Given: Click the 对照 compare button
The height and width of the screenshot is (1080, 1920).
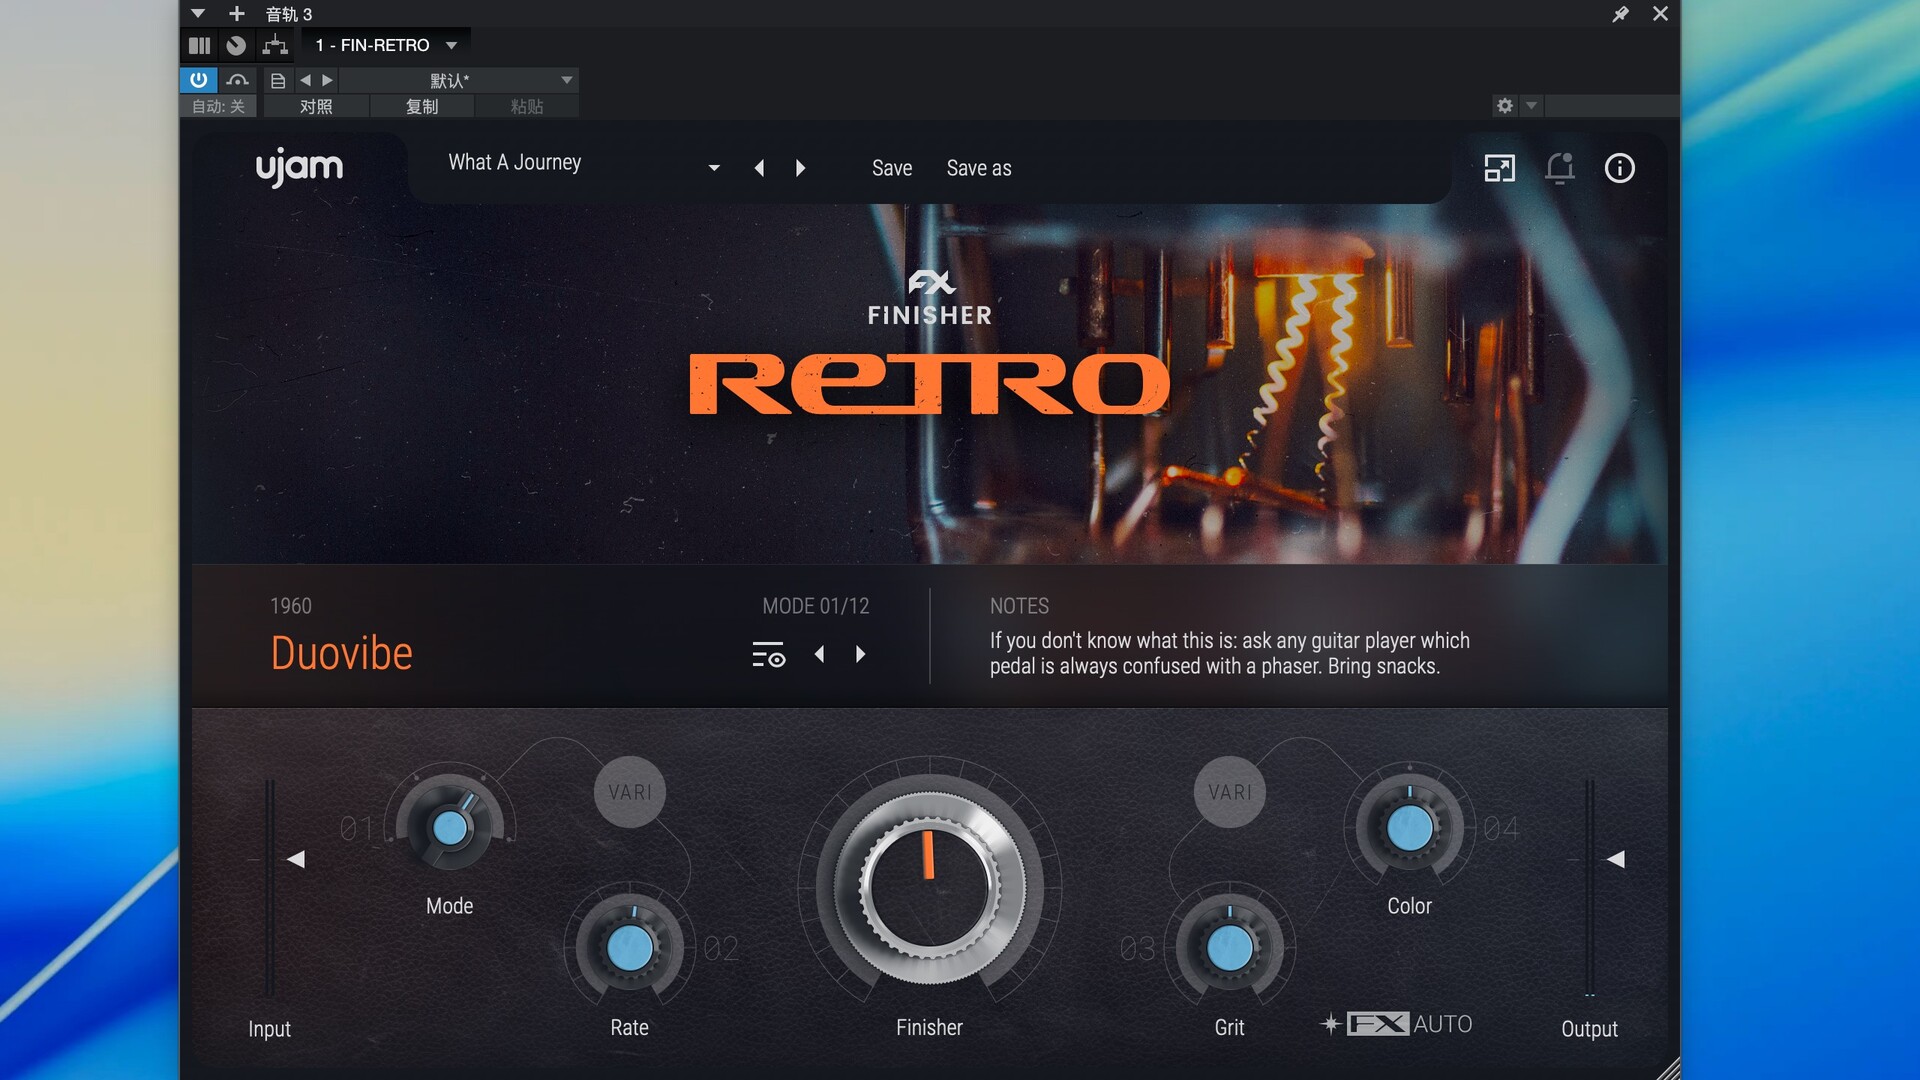Looking at the screenshot, I should pyautogui.click(x=316, y=106).
